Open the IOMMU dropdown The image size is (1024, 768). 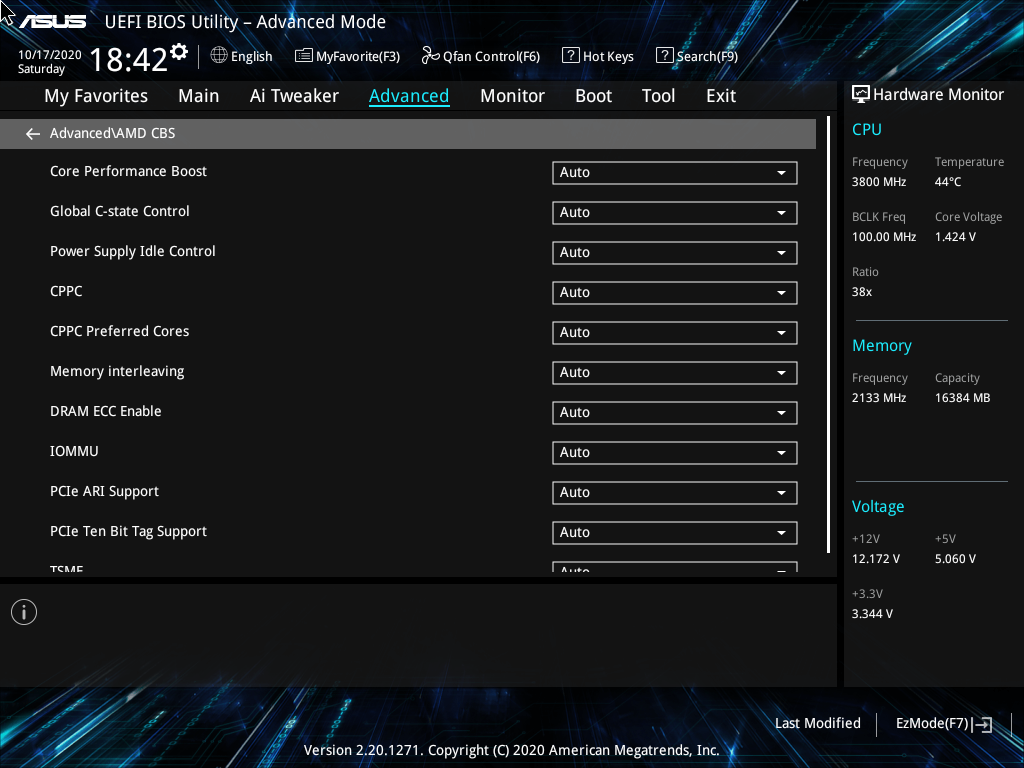click(x=675, y=453)
